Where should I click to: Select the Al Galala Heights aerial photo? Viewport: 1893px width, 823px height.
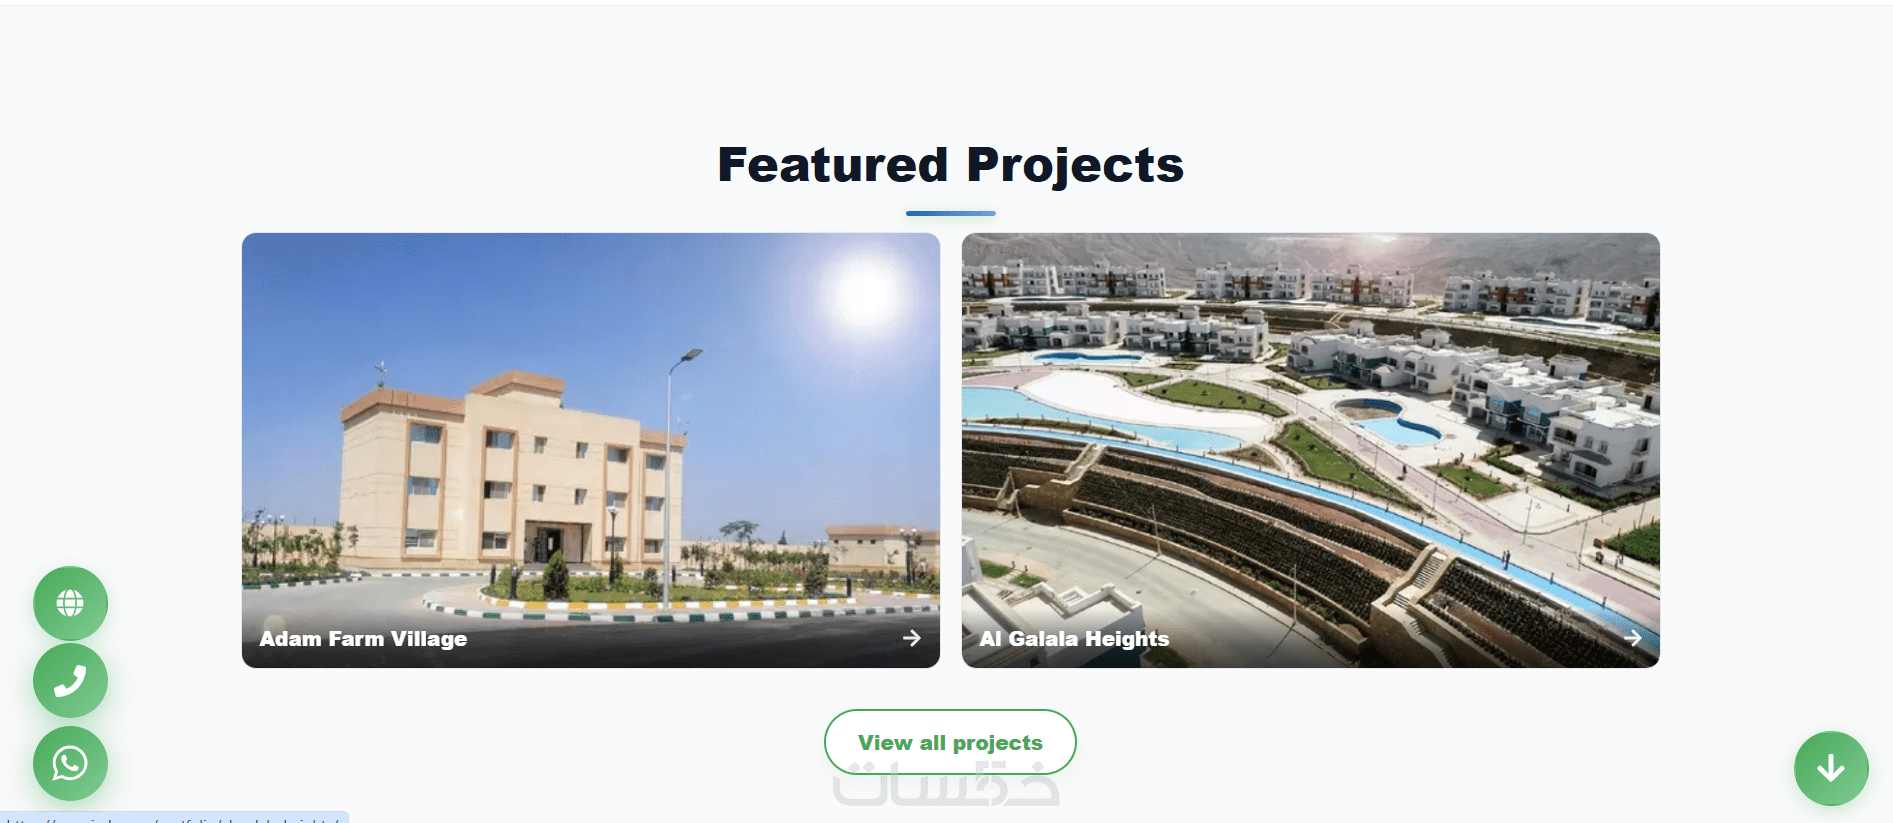(1311, 450)
